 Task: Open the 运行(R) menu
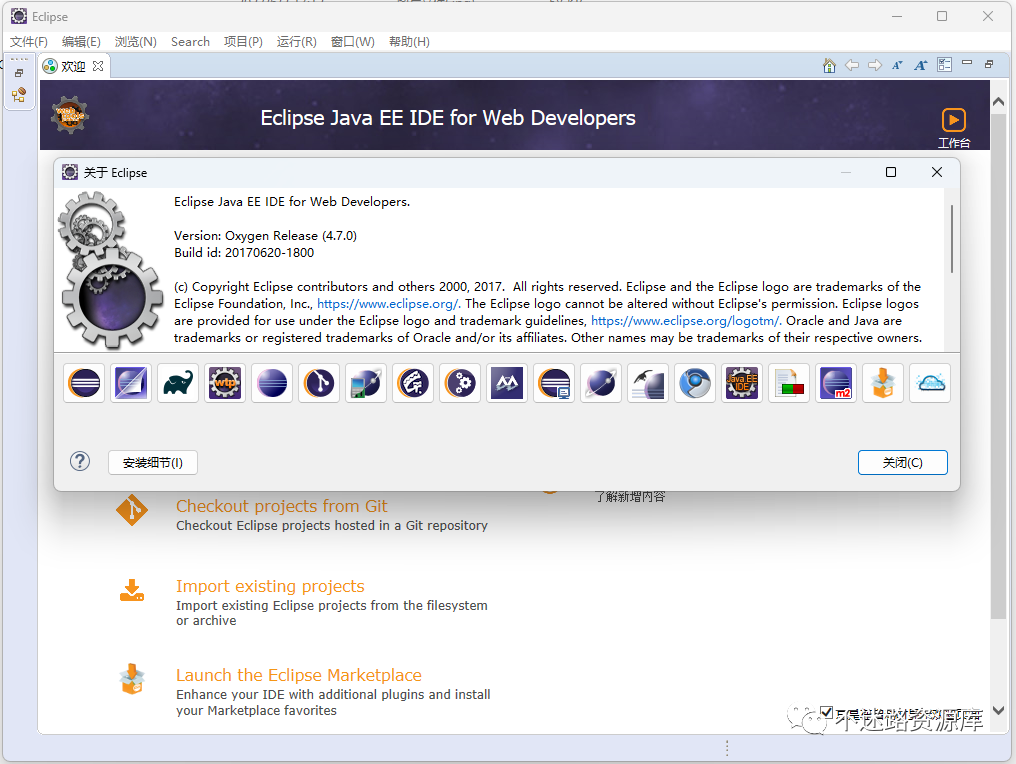tap(297, 42)
